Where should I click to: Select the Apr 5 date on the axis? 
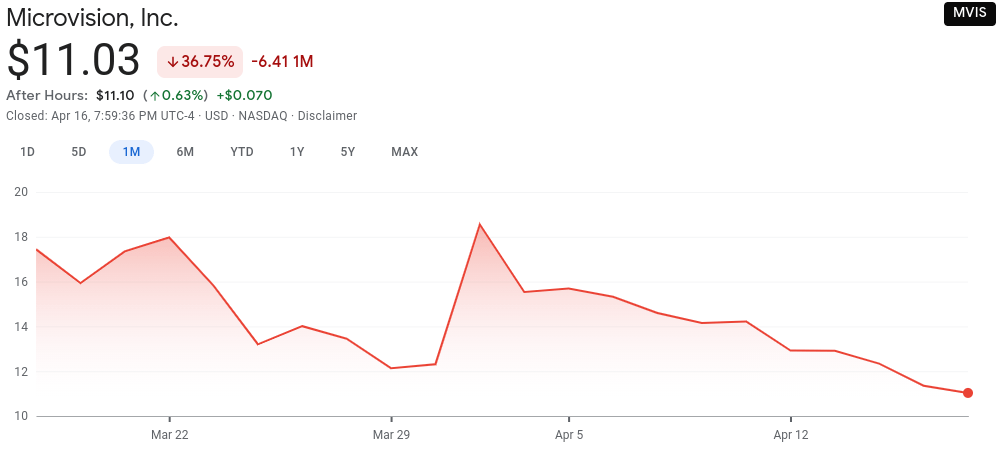click(568, 435)
